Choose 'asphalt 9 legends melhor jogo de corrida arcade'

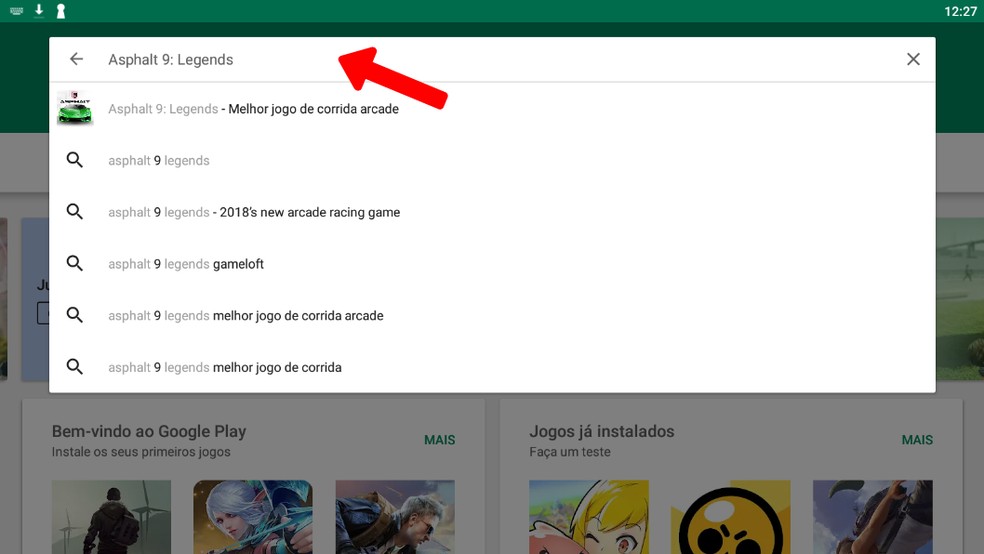(245, 316)
